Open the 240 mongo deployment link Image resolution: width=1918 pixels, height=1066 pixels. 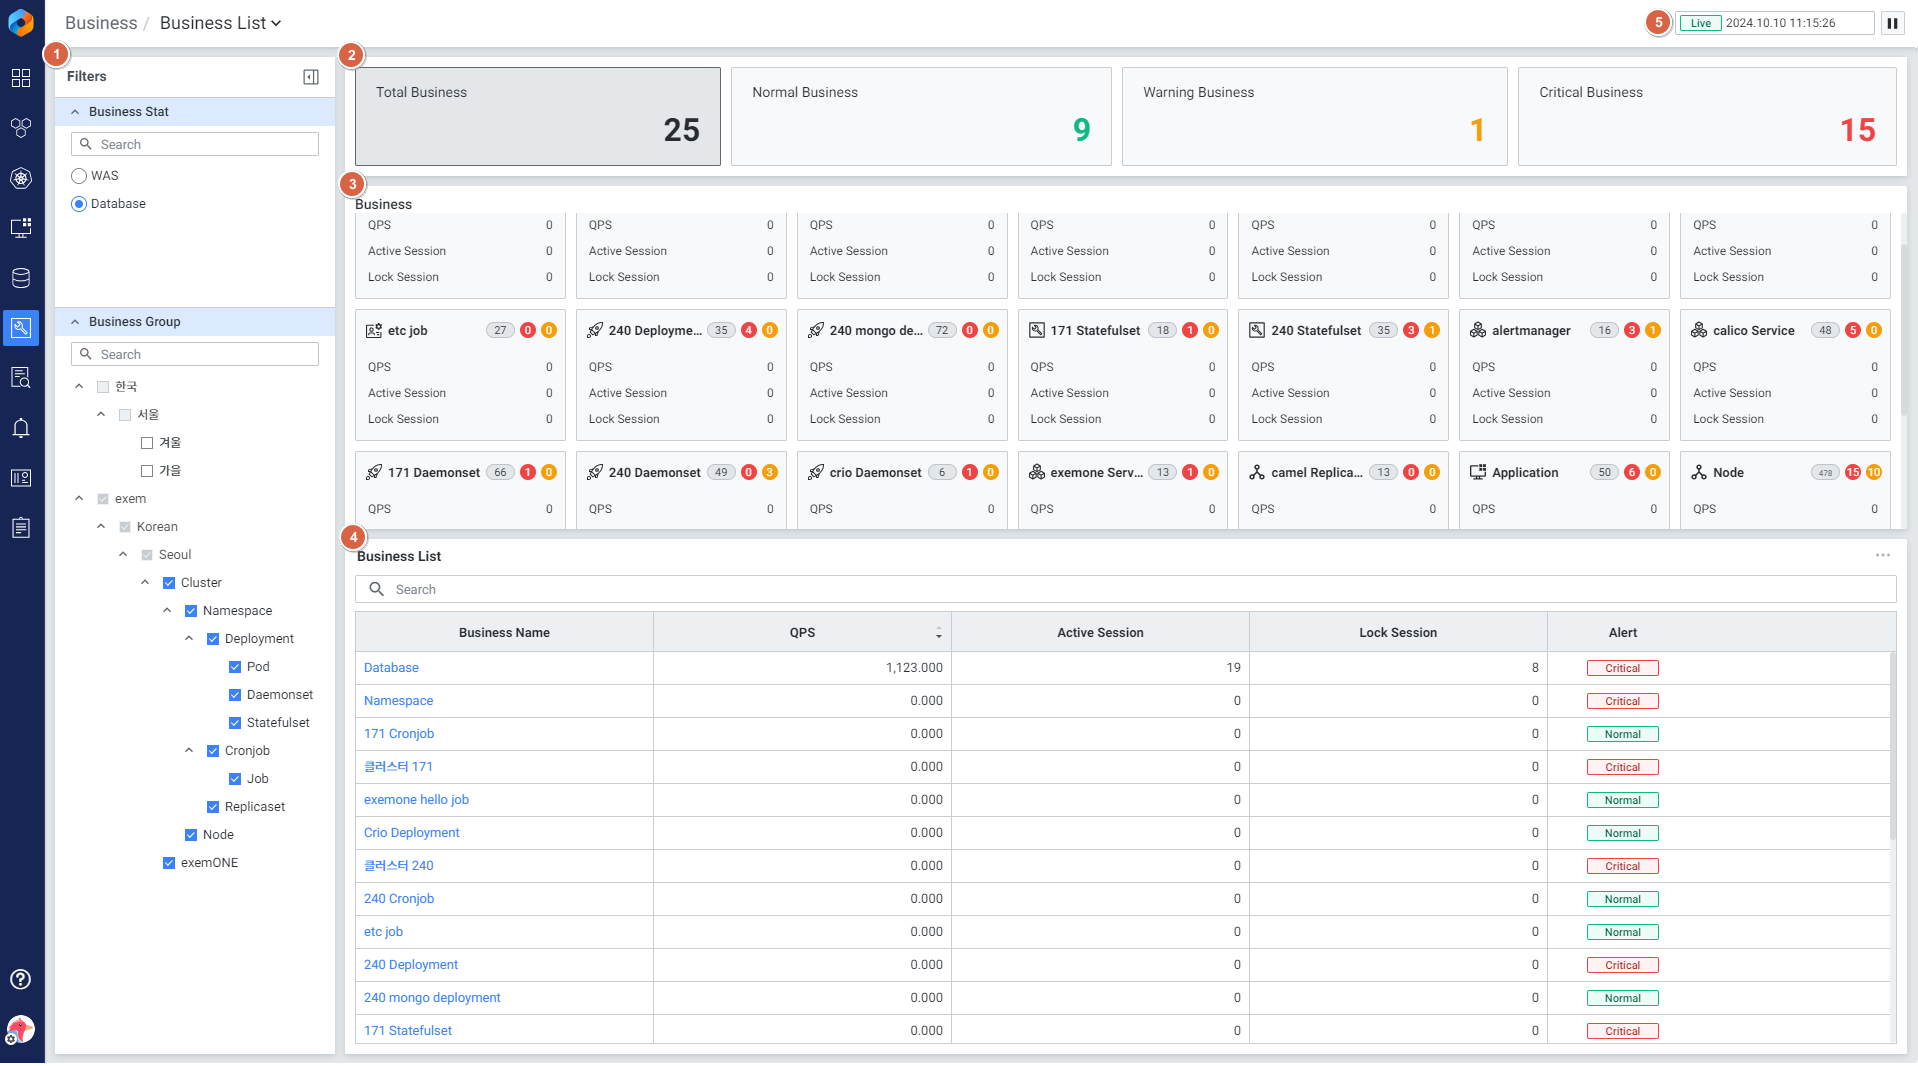(432, 997)
